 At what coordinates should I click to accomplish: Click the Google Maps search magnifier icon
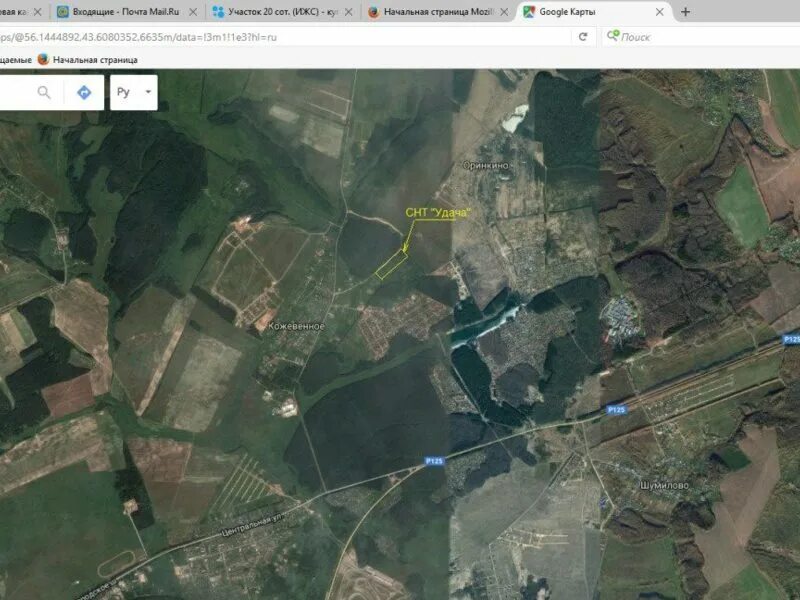[x=44, y=92]
